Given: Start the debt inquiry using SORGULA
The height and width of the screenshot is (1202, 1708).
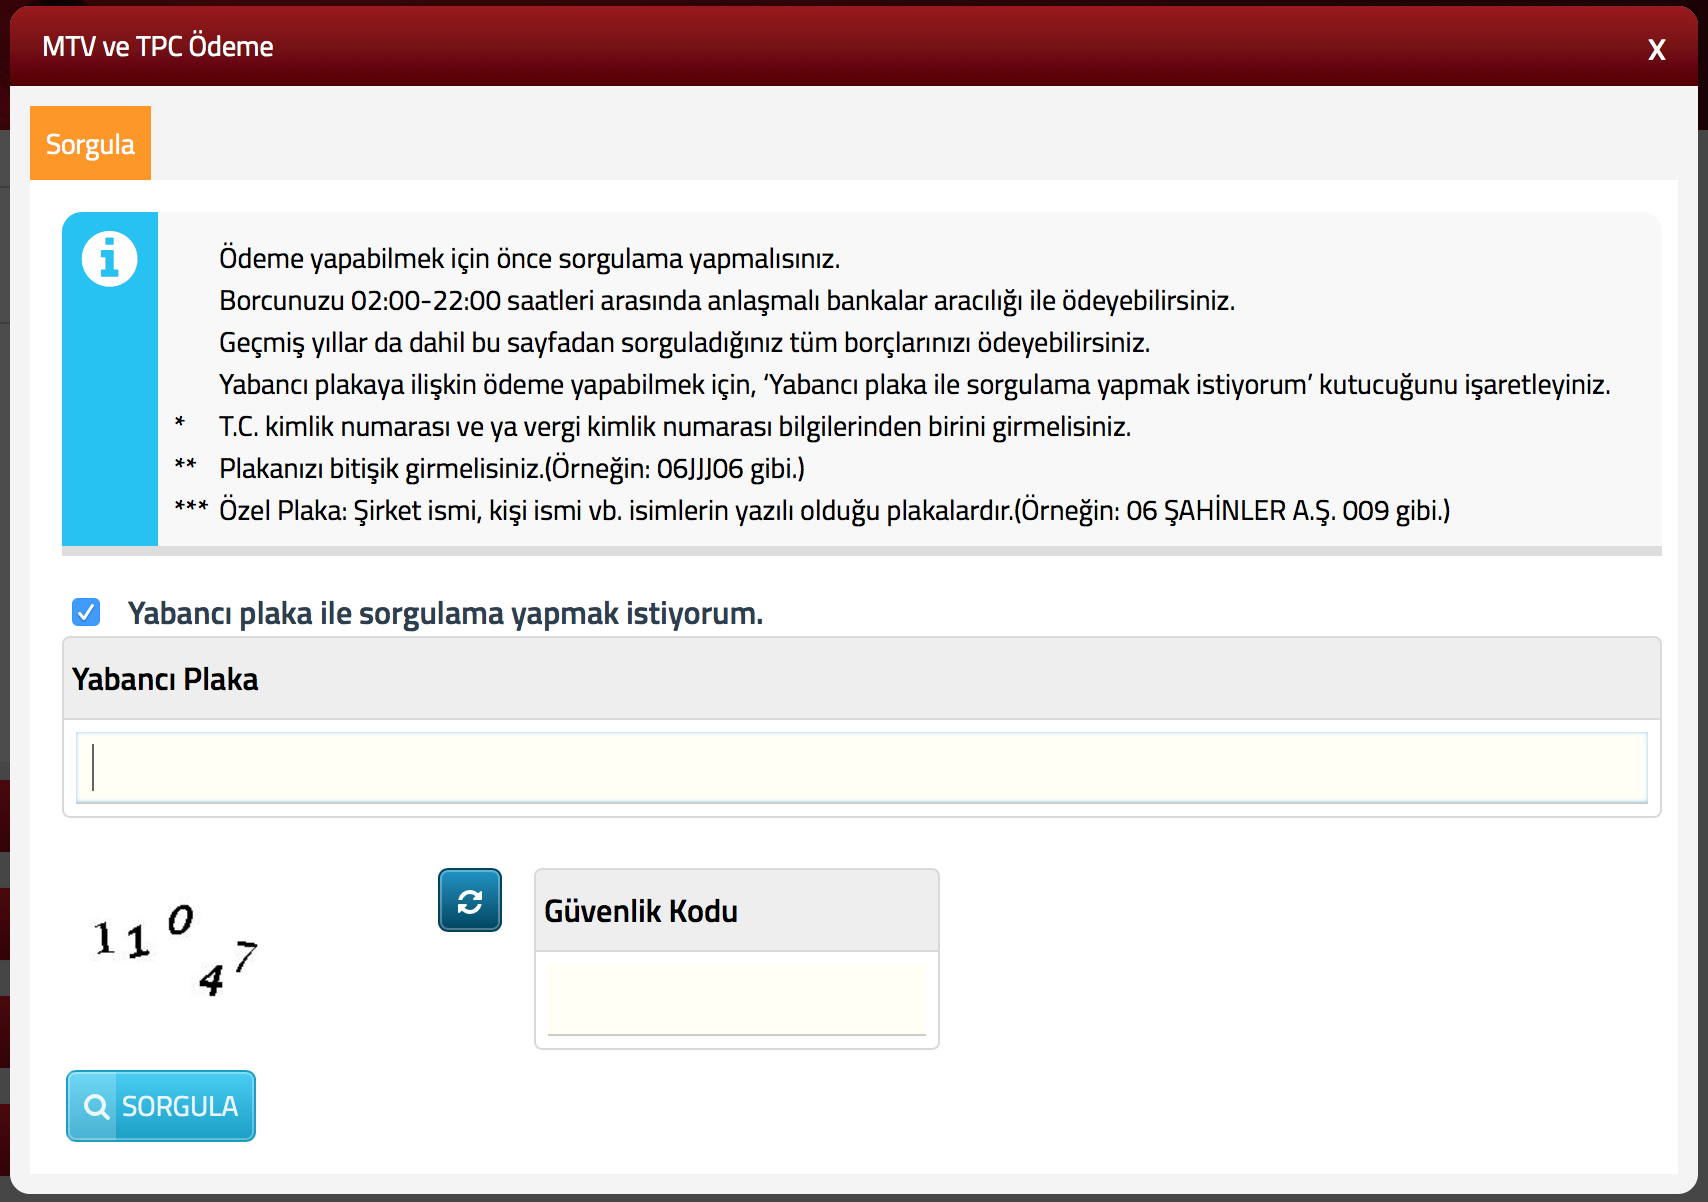Looking at the screenshot, I should pyautogui.click(x=160, y=1106).
